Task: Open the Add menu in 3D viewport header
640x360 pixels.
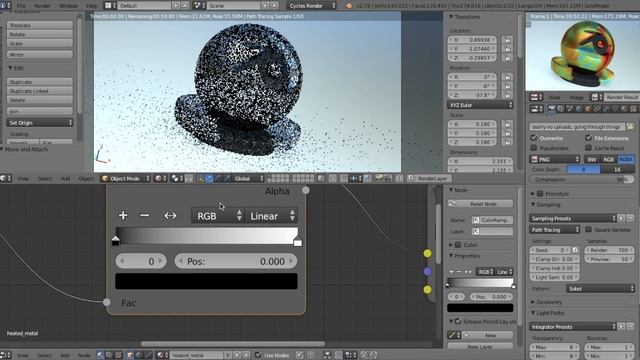Action: [x=65, y=178]
